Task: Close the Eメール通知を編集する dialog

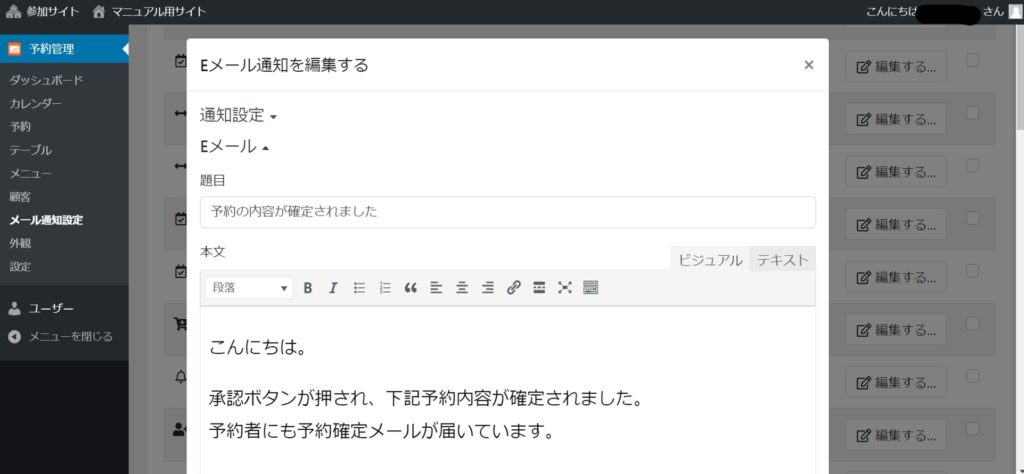Action: (809, 65)
